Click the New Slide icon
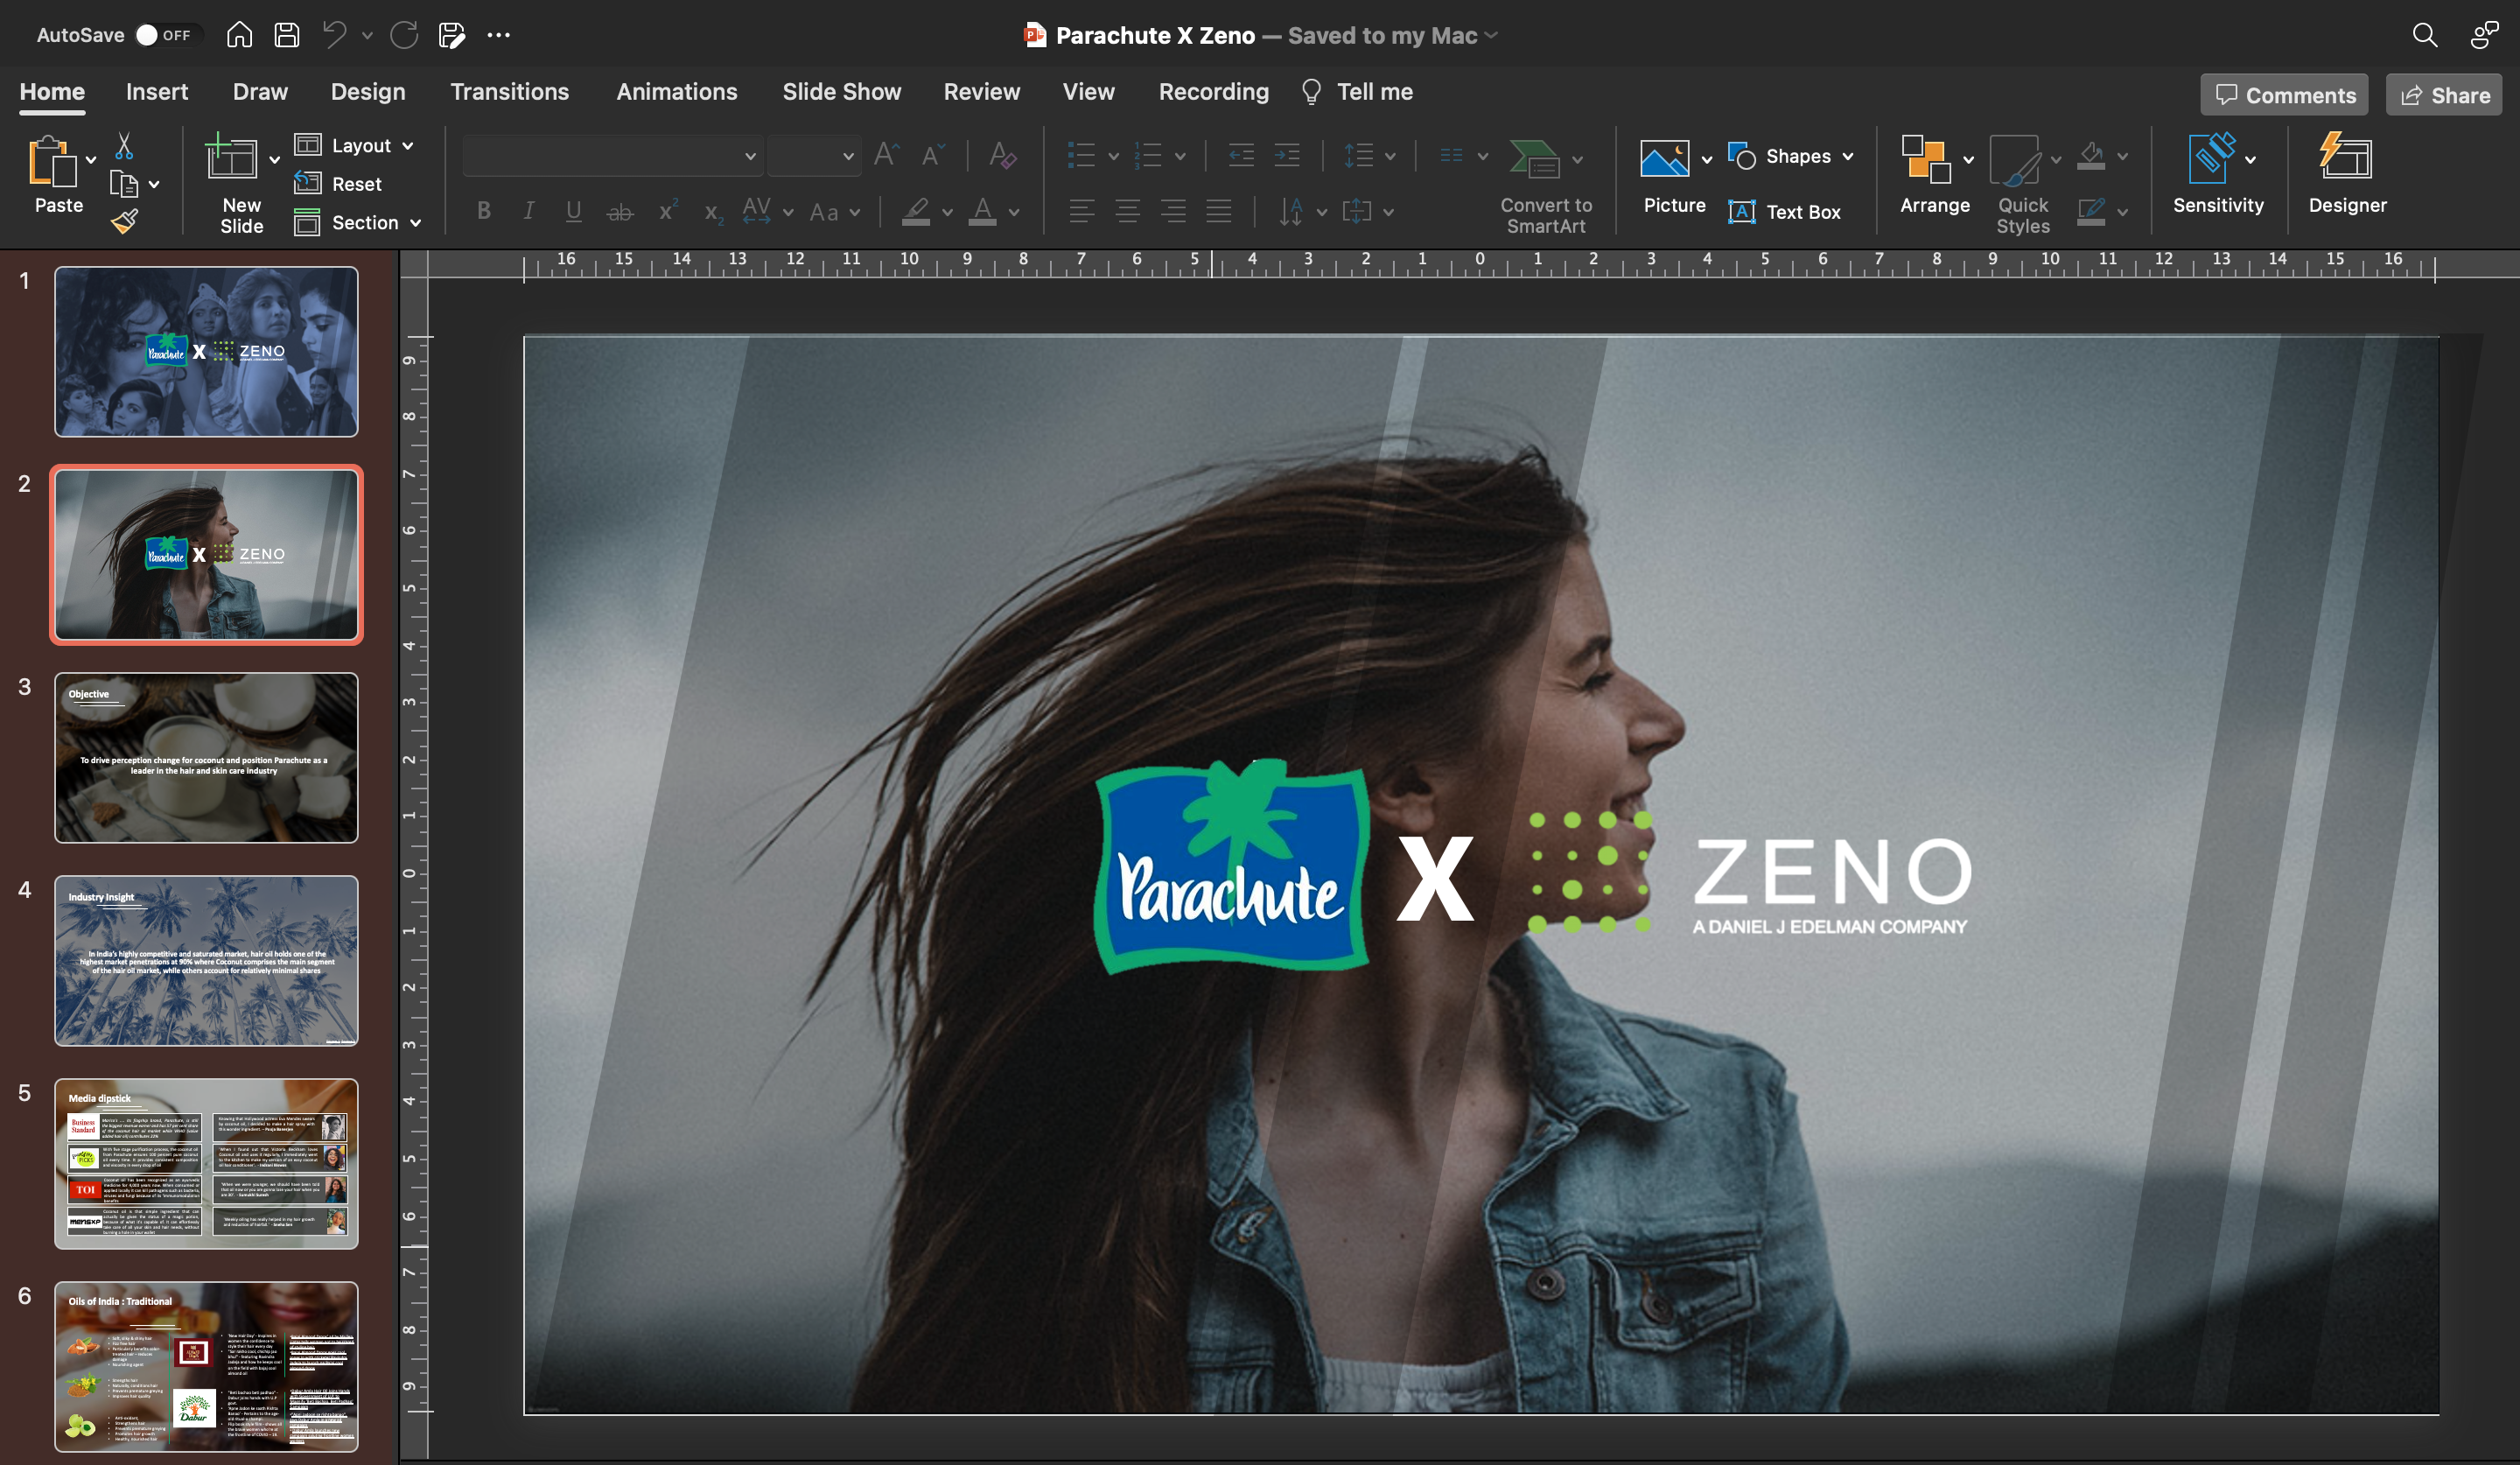Screen dimensions: 2520x1465 [x=231, y=158]
